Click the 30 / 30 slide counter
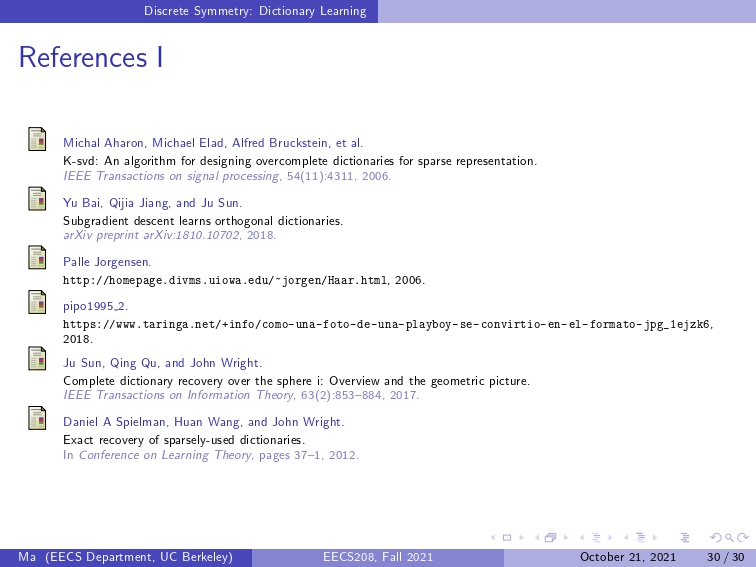Image resolution: width=756 pixels, height=567 pixels. point(726,557)
